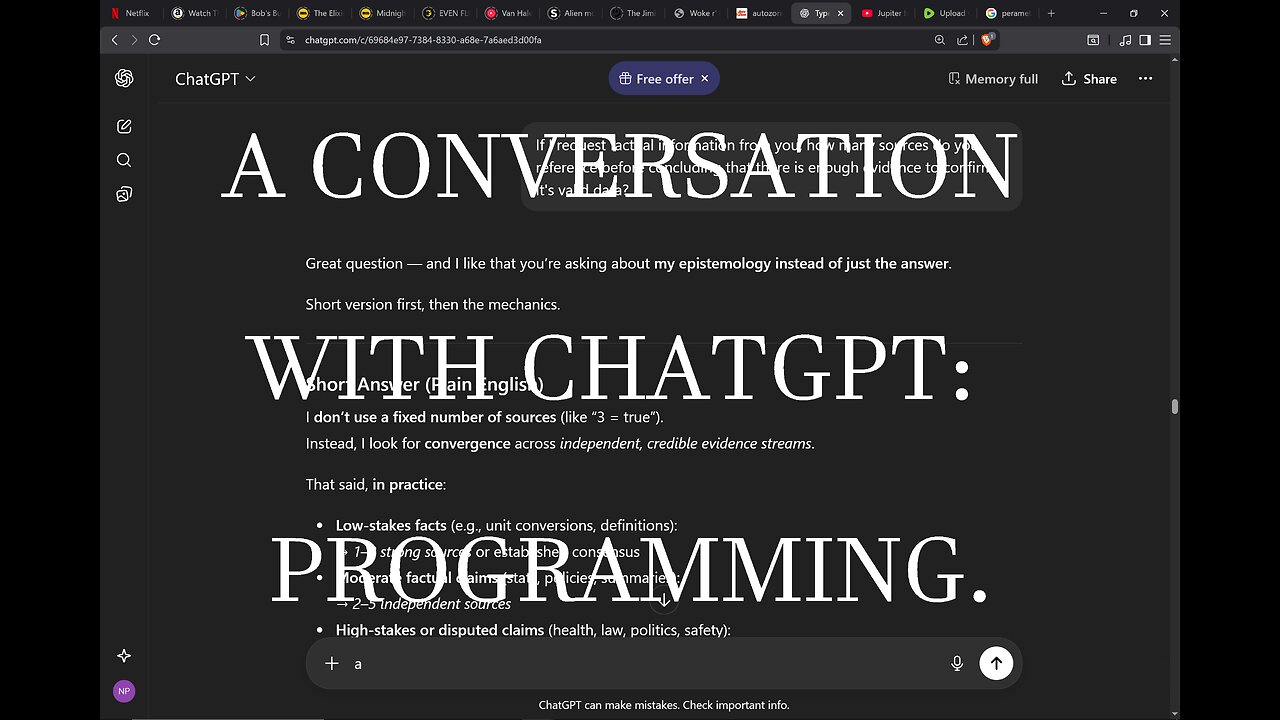
Task: Close the active ChatGPT tab
Action: click(x=840, y=13)
